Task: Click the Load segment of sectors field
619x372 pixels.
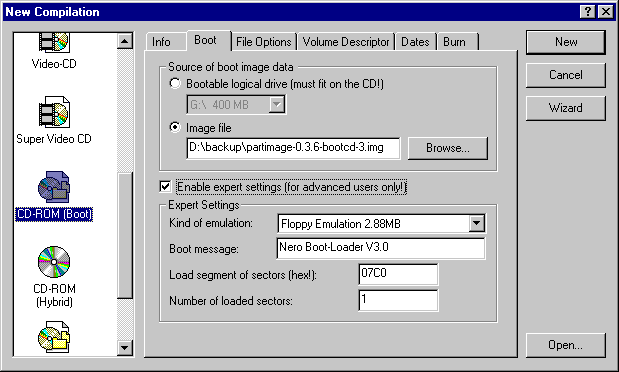Action: (x=398, y=274)
